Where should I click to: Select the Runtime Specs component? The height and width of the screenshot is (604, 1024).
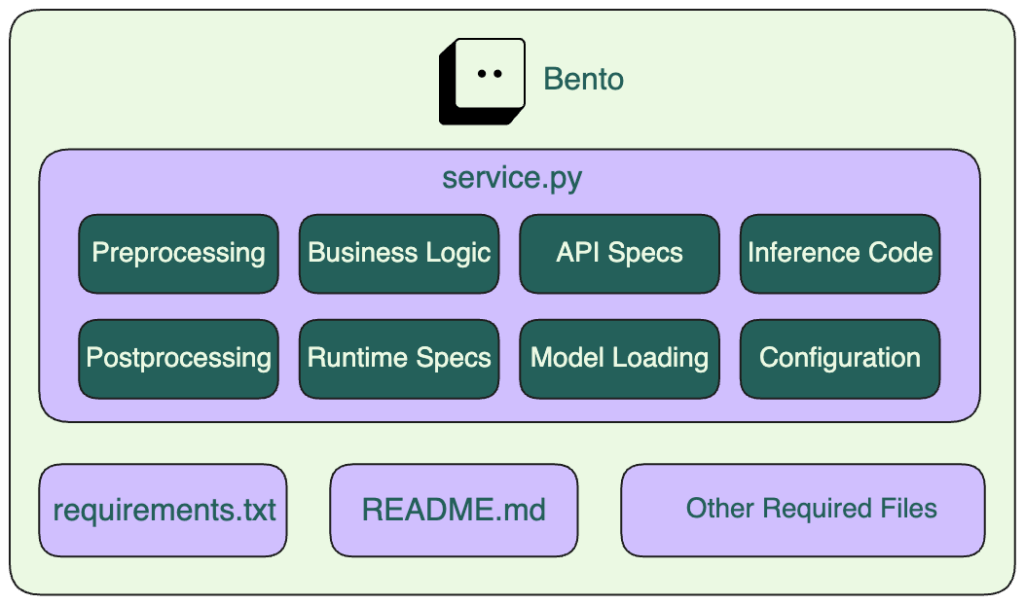pos(399,357)
